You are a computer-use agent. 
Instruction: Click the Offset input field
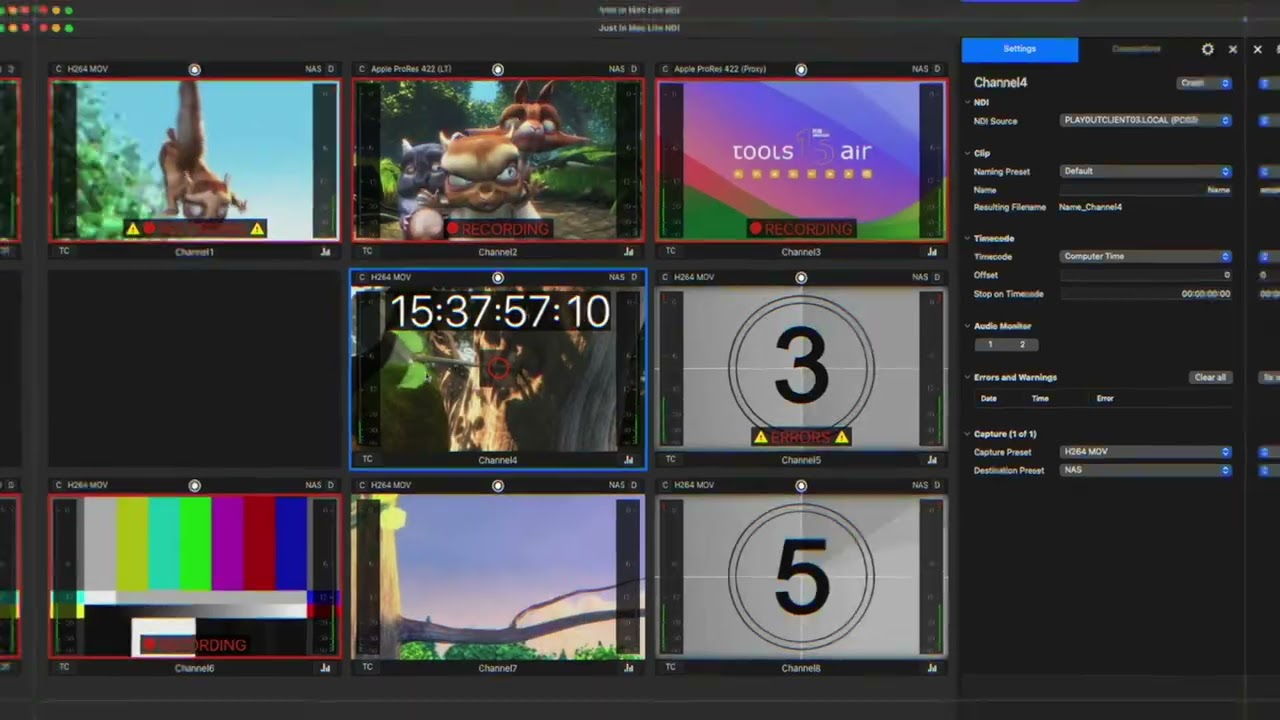1146,275
